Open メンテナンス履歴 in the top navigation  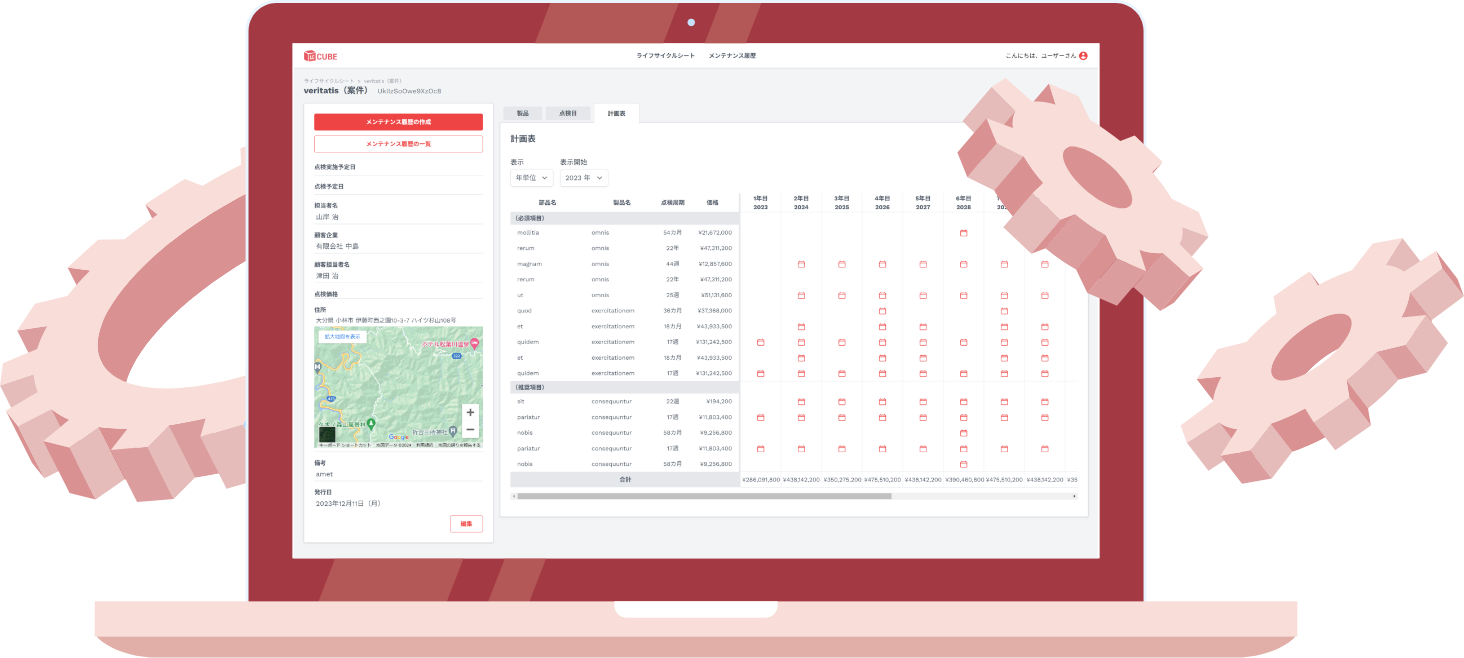click(x=732, y=56)
